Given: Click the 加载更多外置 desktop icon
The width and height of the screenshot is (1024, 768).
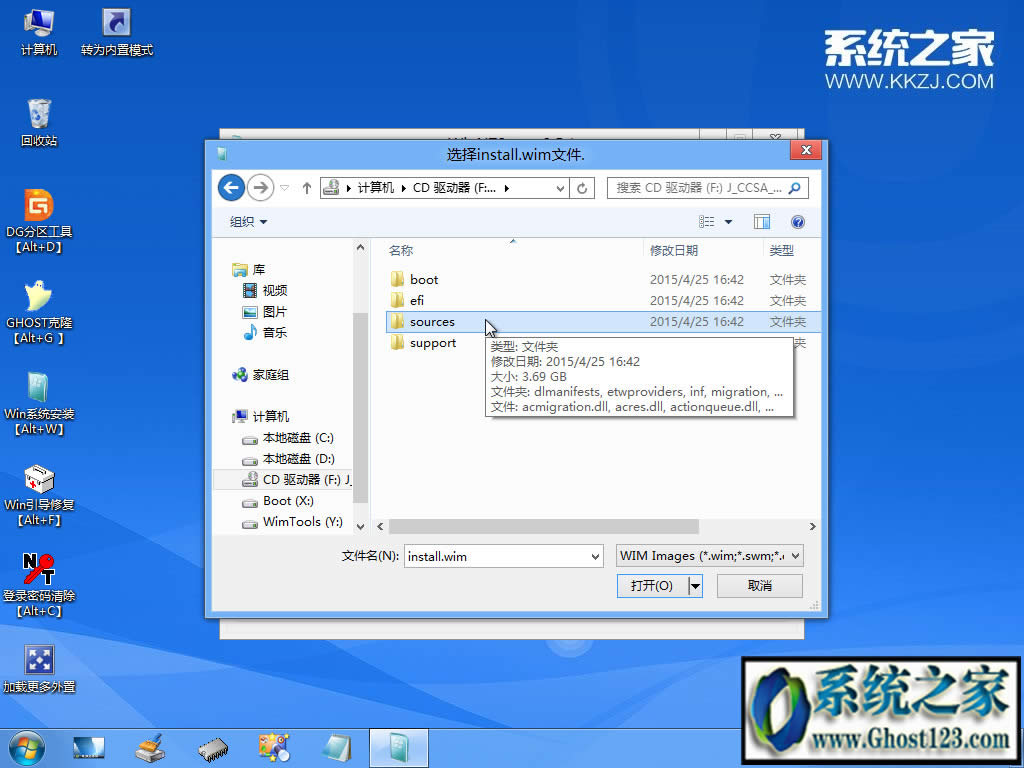Looking at the screenshot, I should [38, 660].
